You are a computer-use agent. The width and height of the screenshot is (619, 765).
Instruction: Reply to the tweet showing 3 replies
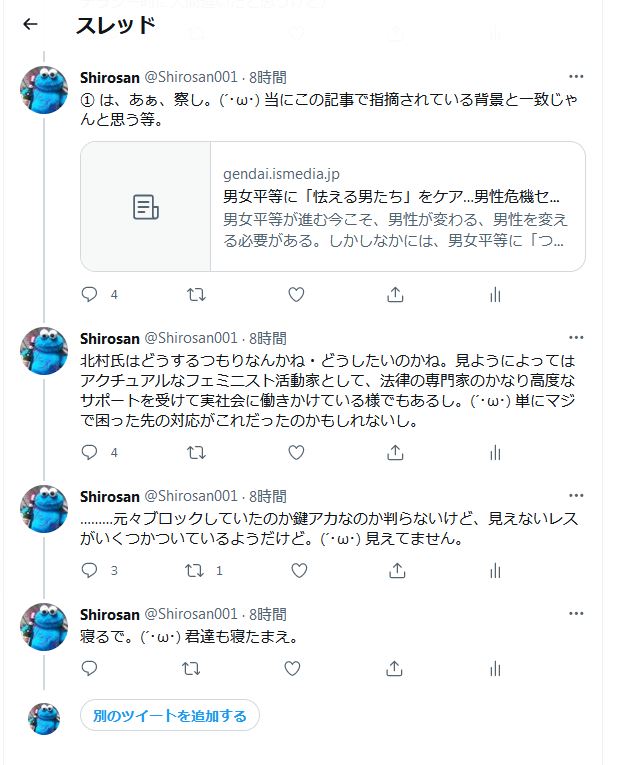pyautogui.click(x=89, y=570)
